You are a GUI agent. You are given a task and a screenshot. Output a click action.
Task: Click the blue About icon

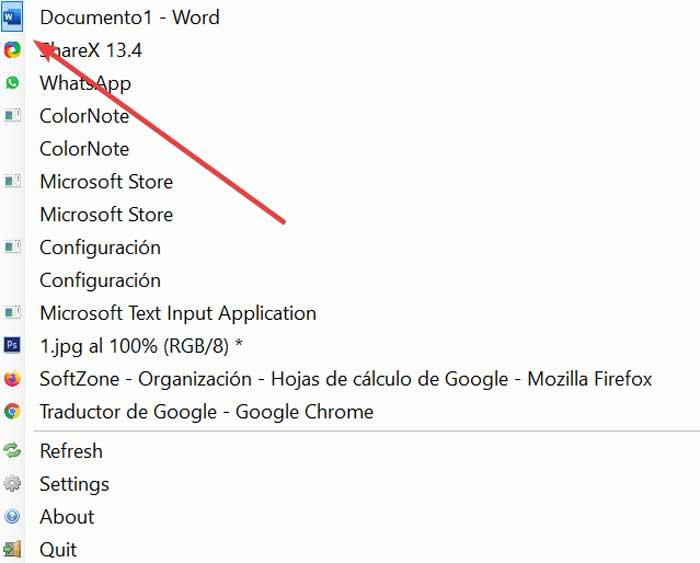[12, 517]
